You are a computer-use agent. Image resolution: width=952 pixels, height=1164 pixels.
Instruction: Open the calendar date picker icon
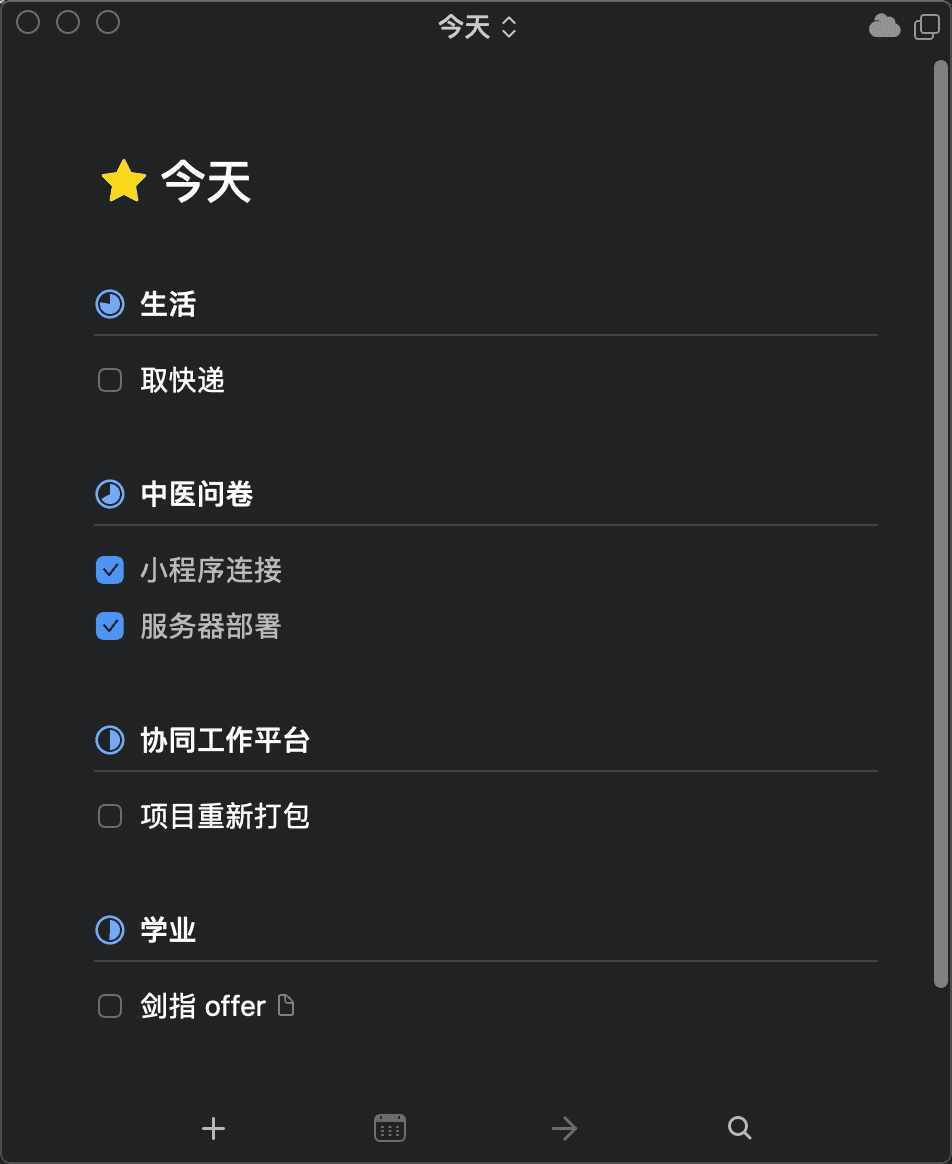click(390, 1129)
